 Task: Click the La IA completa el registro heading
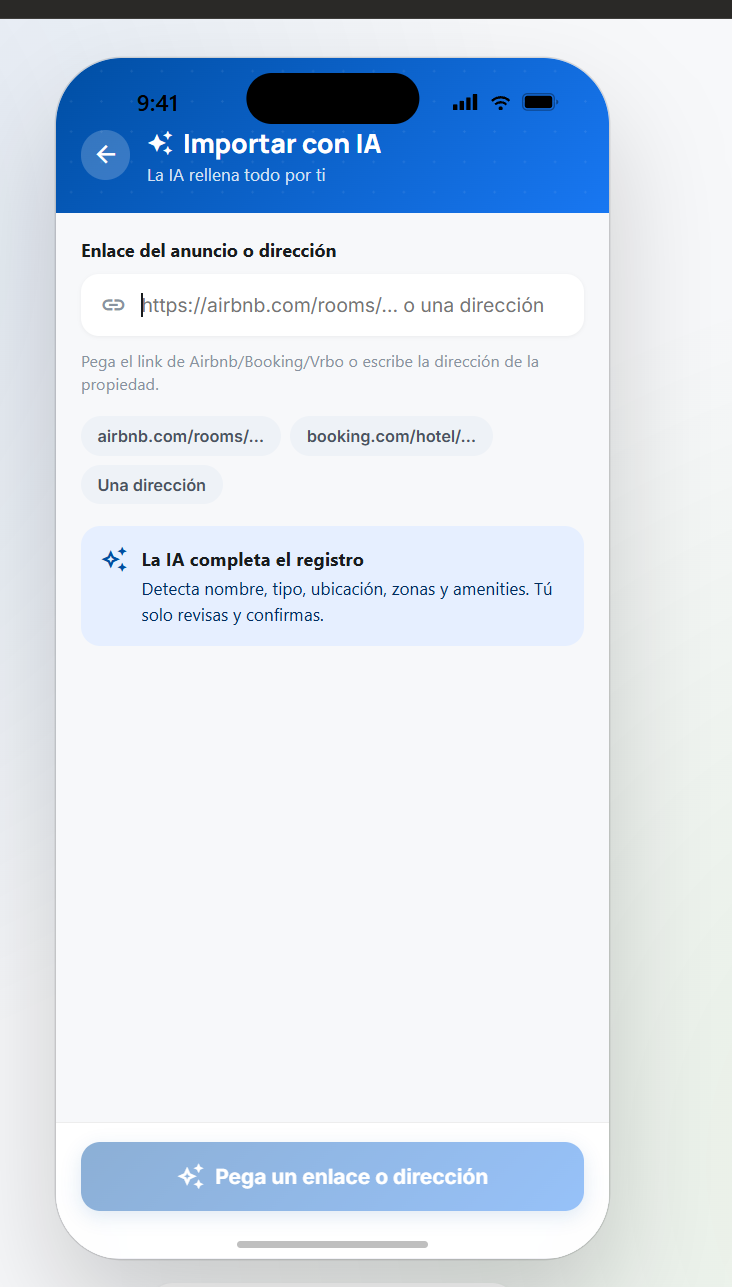coord(253,560)
